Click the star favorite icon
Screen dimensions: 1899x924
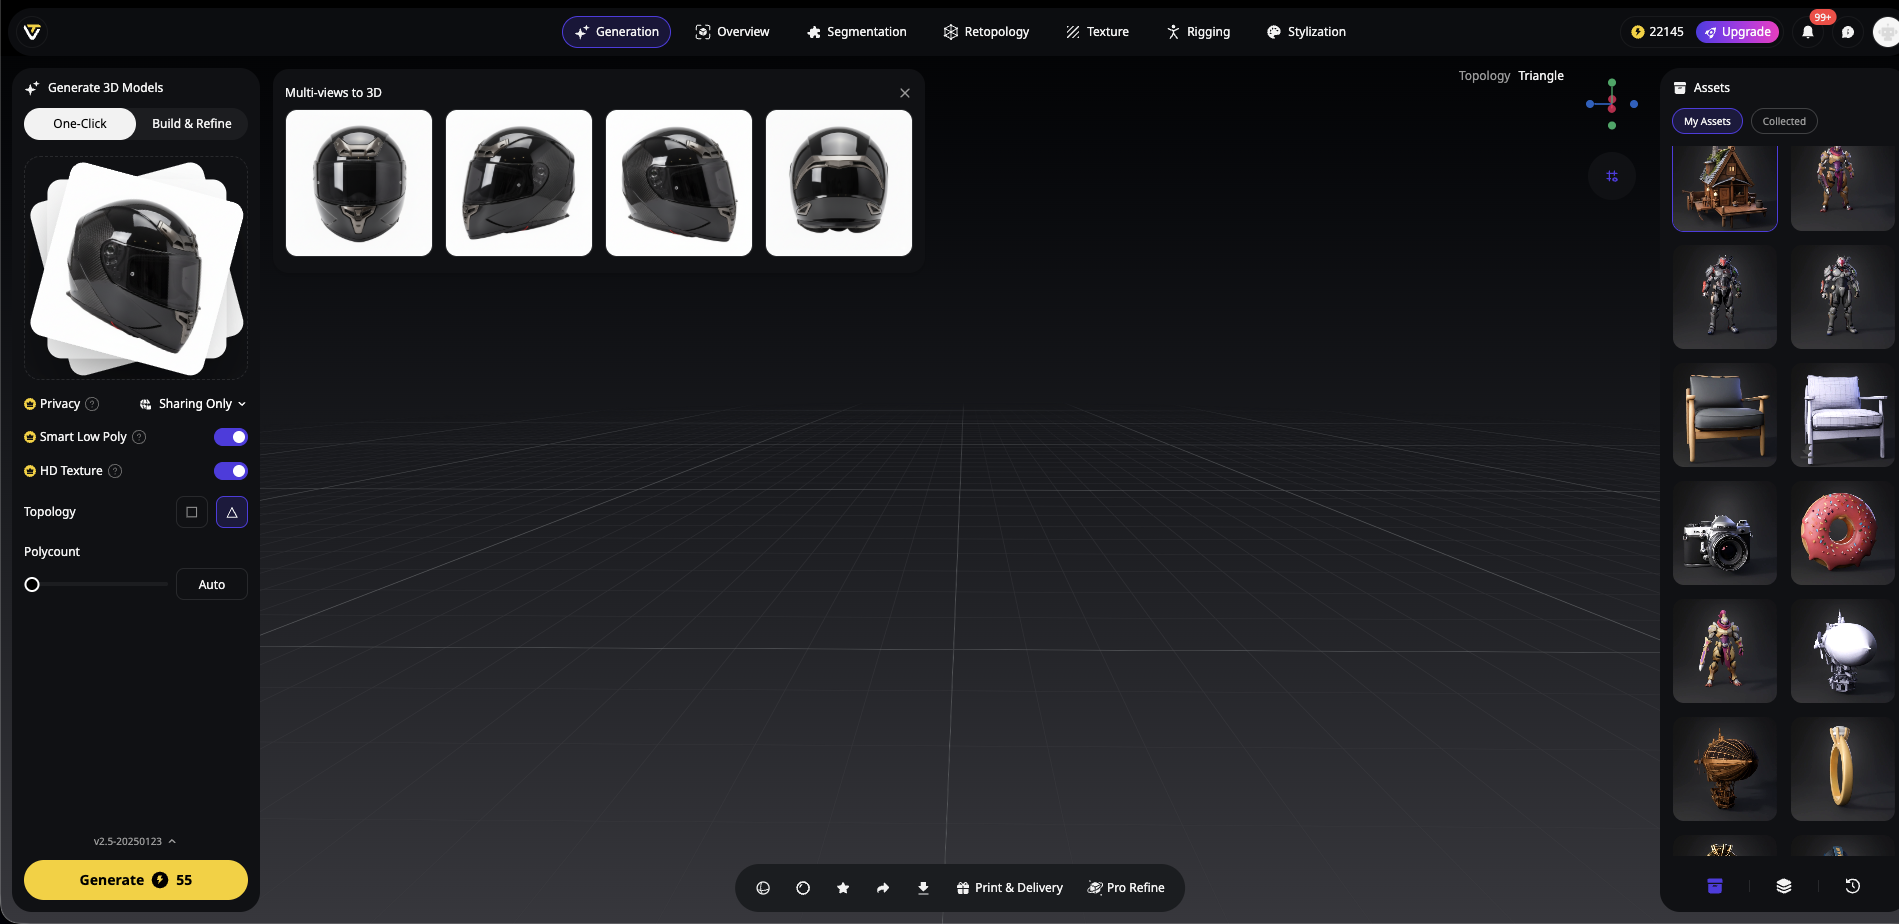tap(843, 888)
